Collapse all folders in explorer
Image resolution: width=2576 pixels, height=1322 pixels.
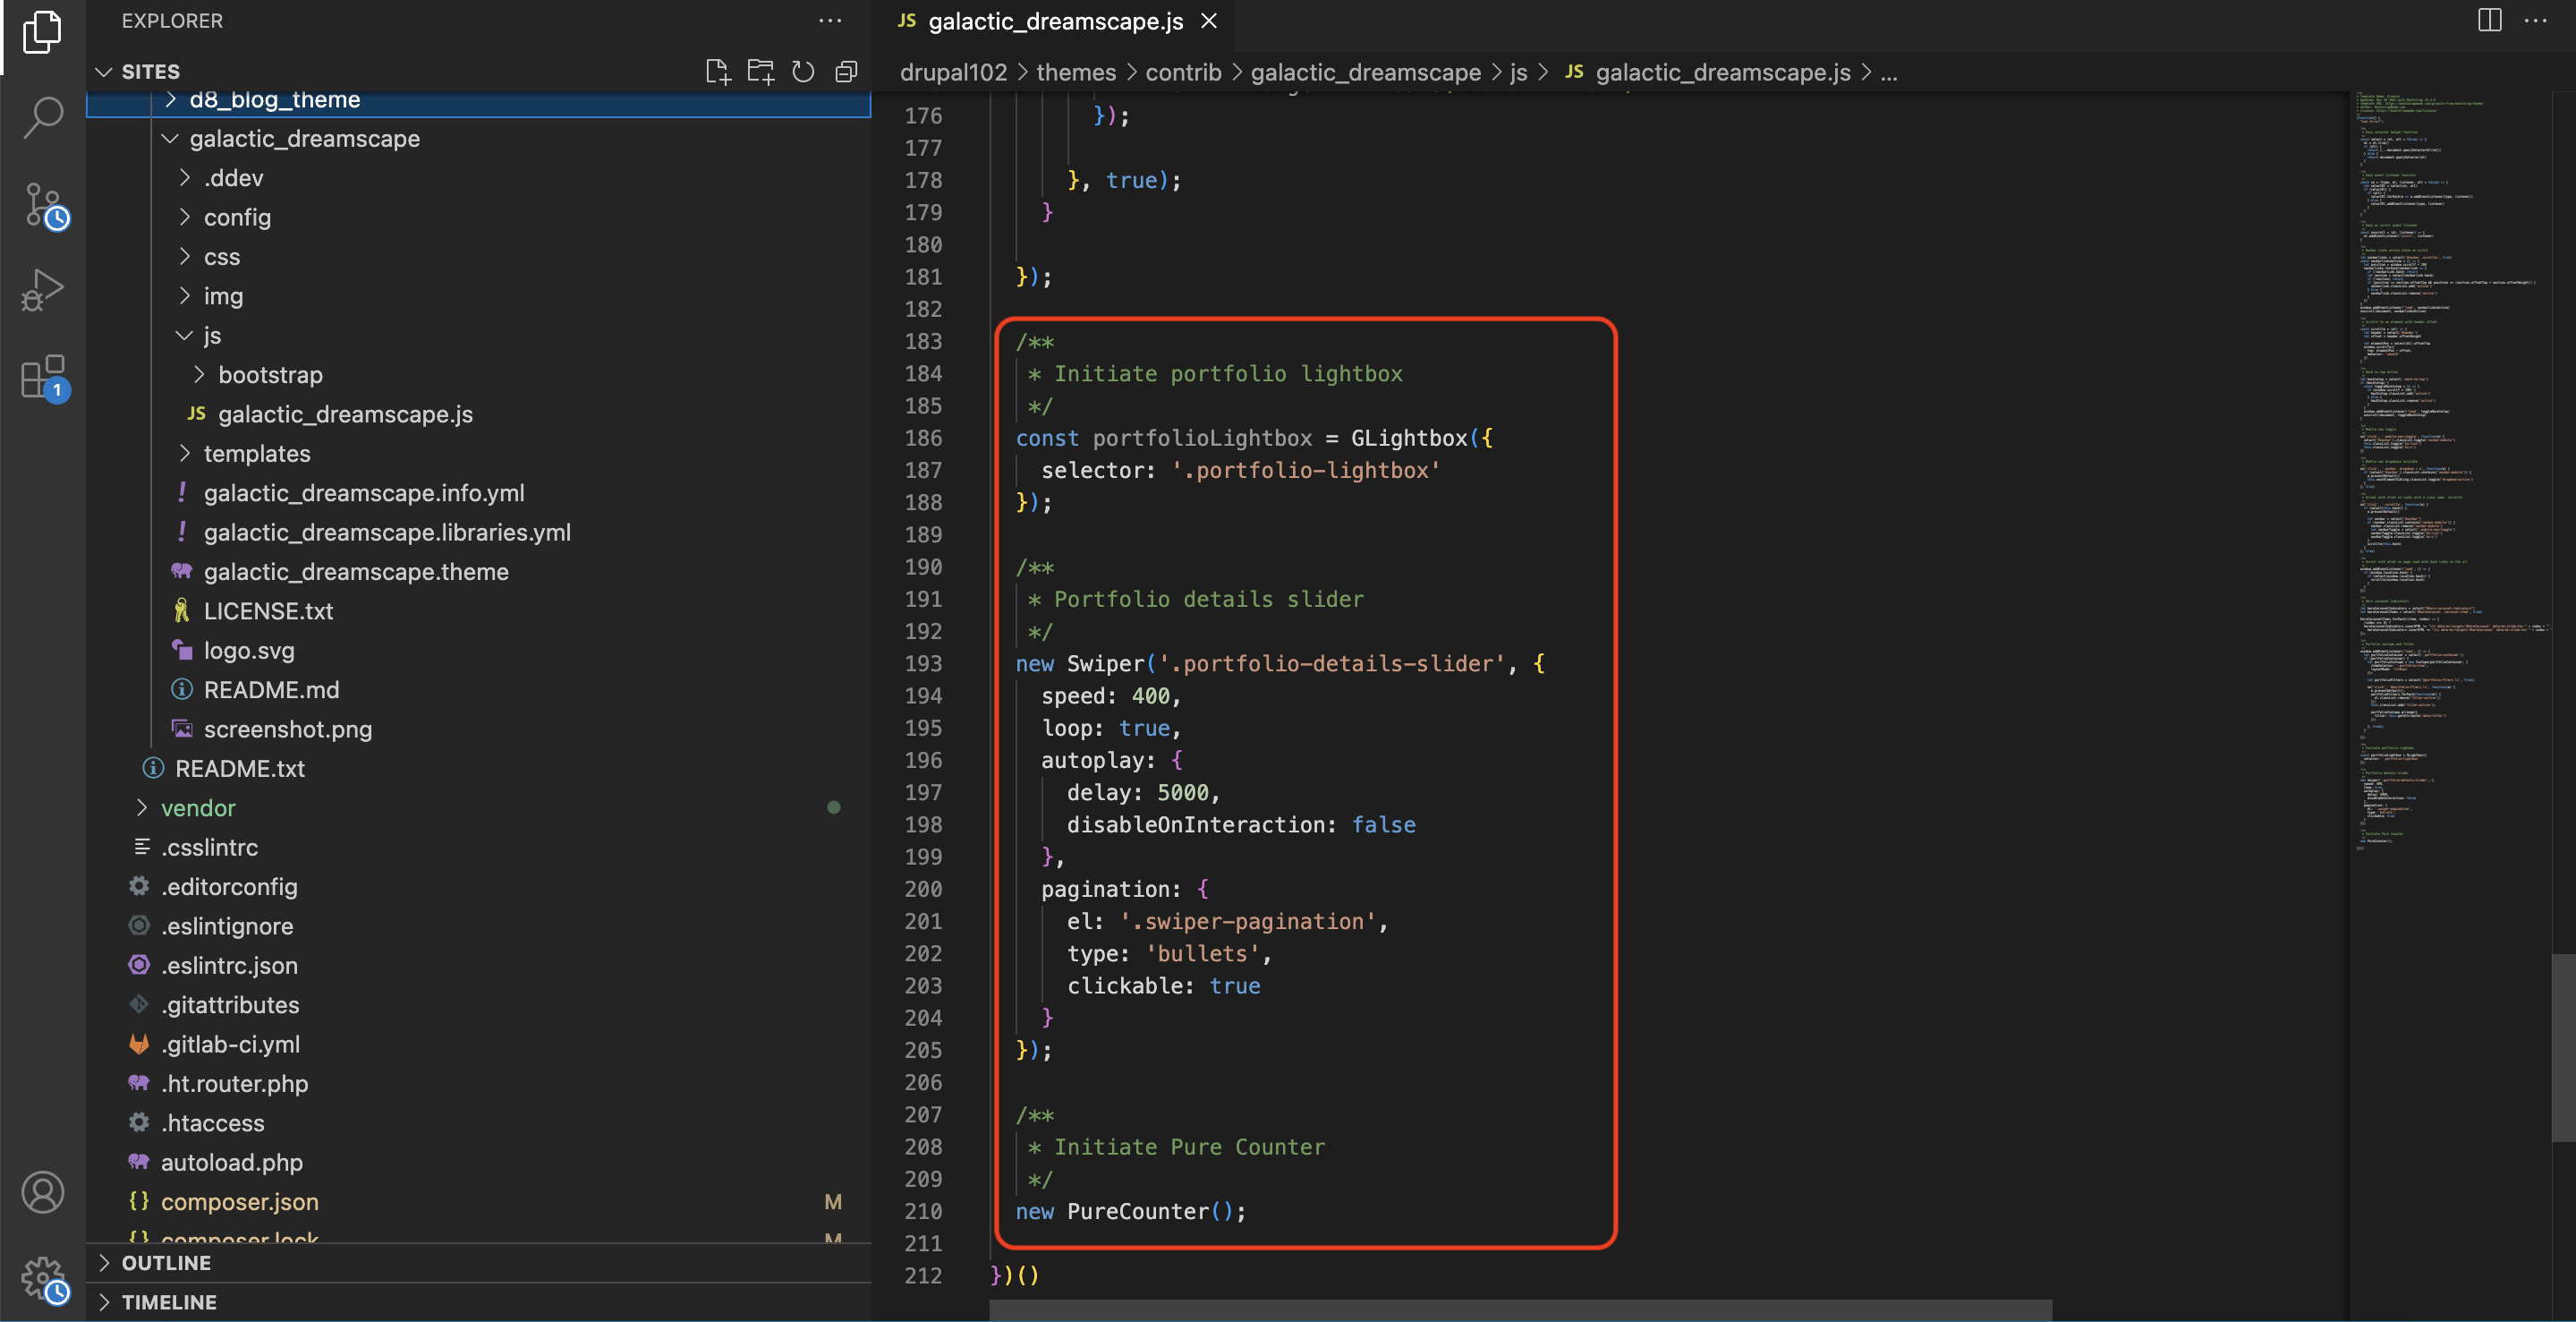(846, 72)
